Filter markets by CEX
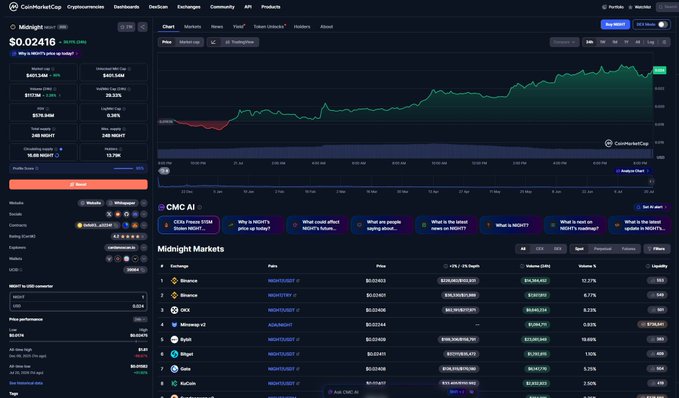The image size is (679, 398). coord(540,249)
